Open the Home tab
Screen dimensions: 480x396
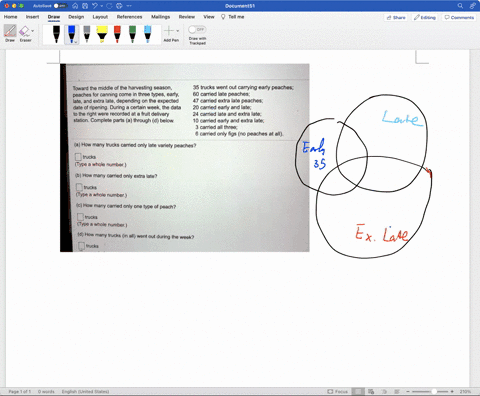point(11,17)
